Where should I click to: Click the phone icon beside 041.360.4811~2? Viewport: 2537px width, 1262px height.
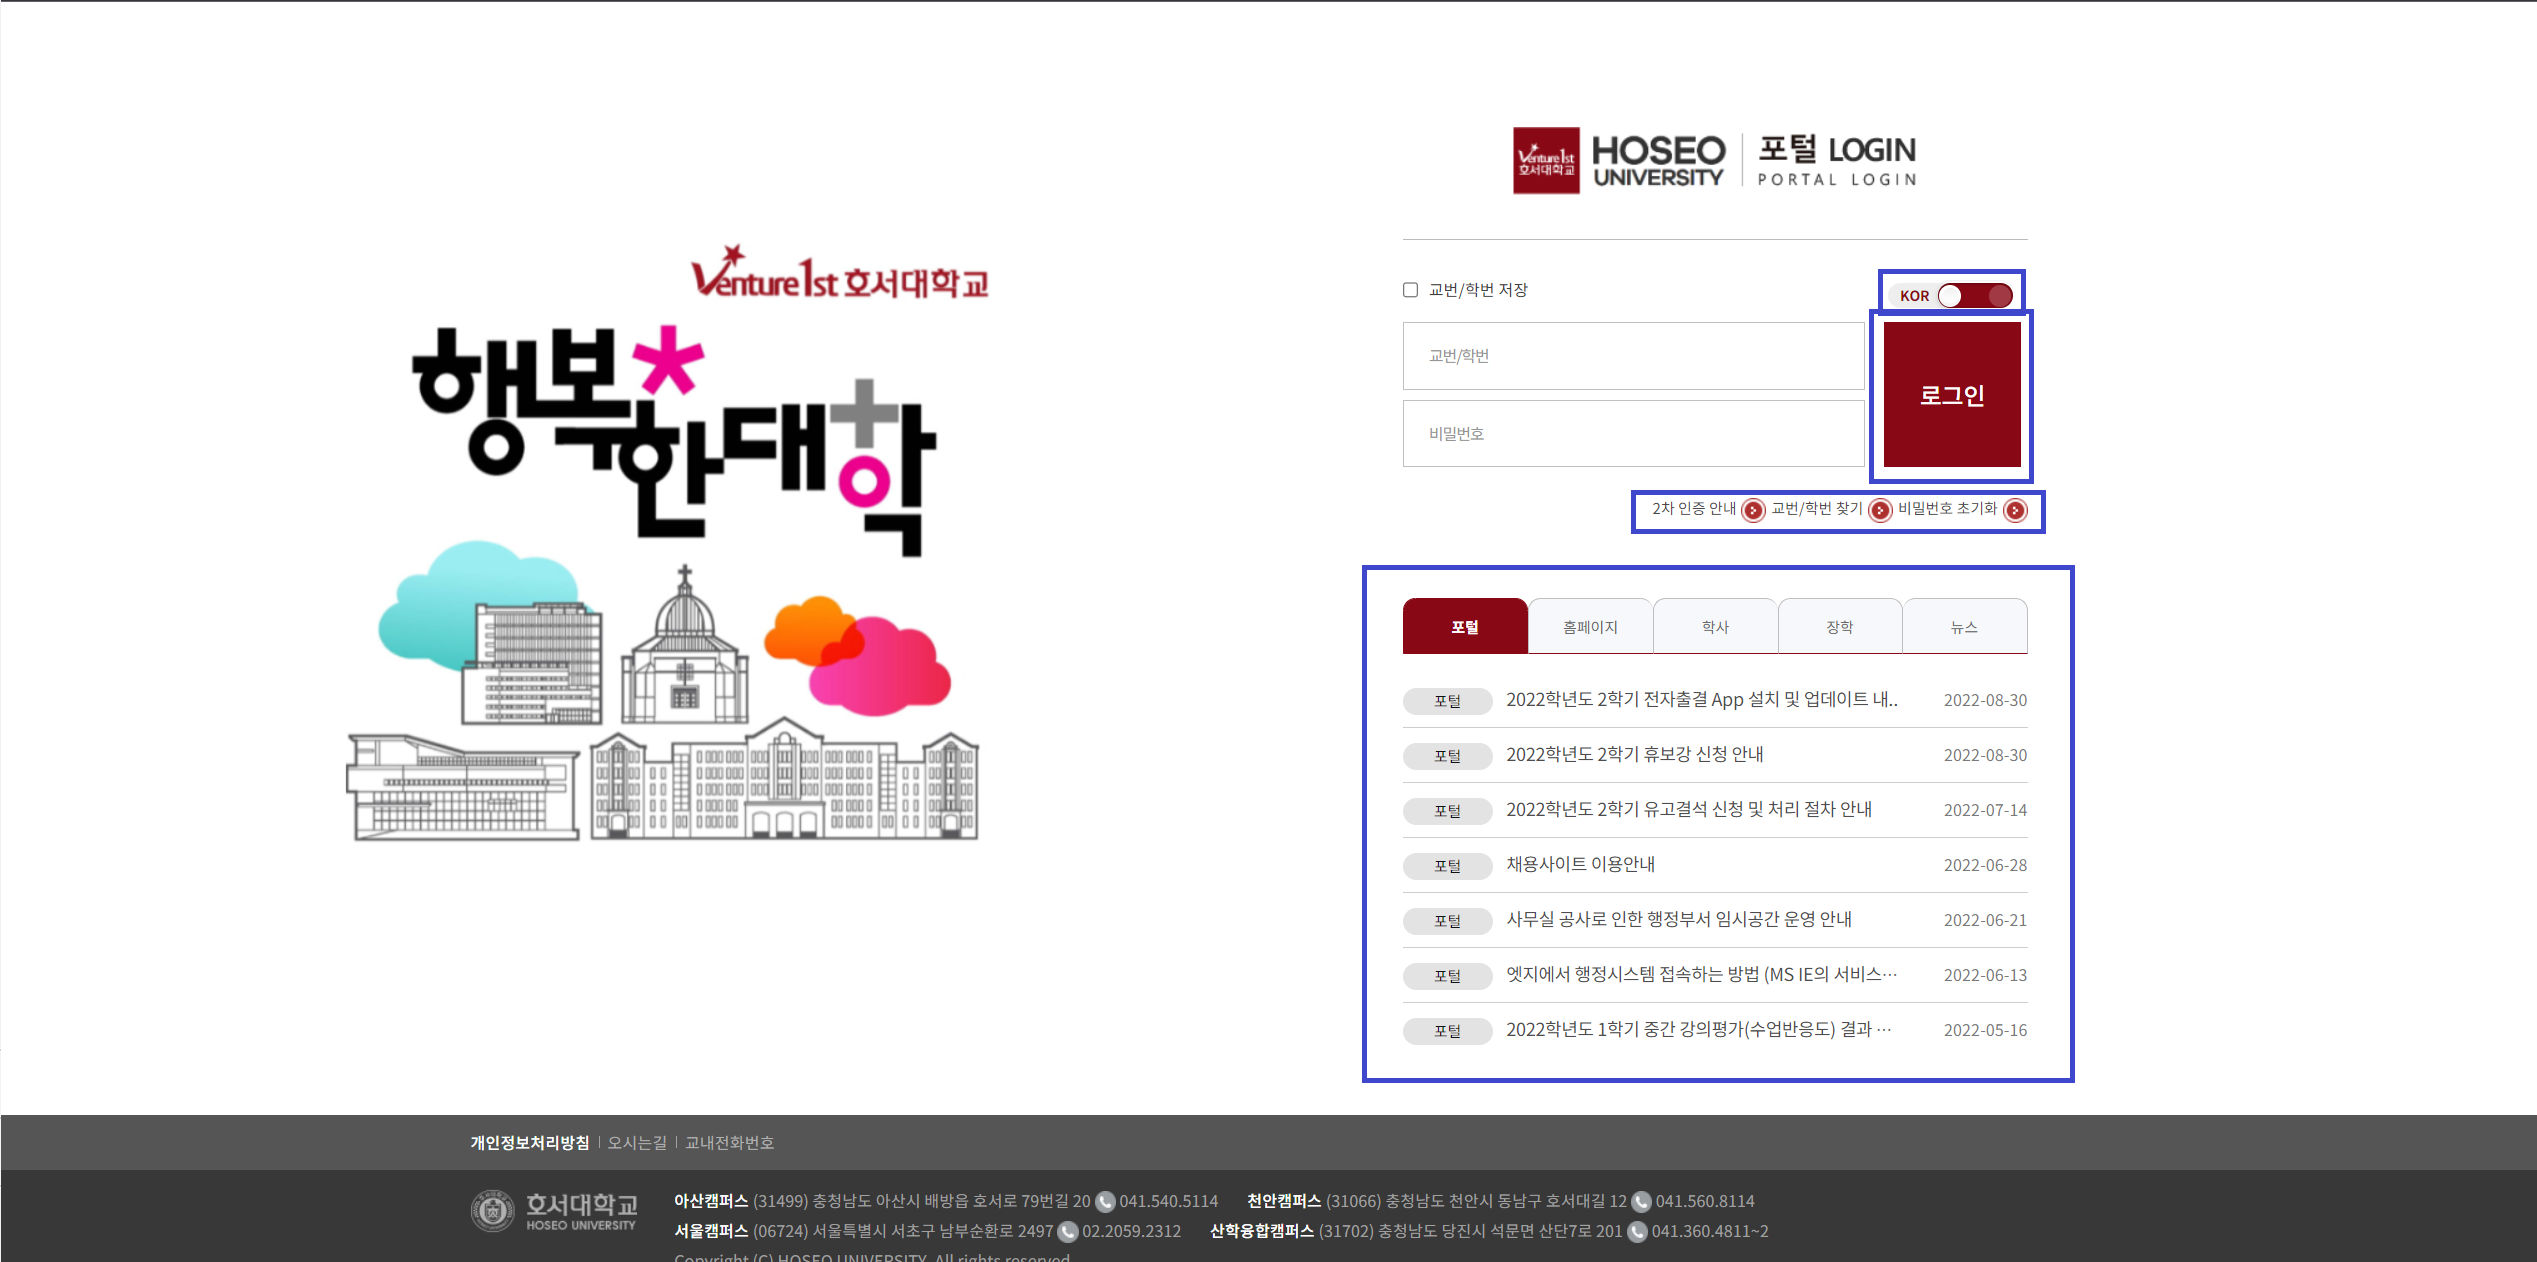pyautogui.click(x=1637, y=1231)
